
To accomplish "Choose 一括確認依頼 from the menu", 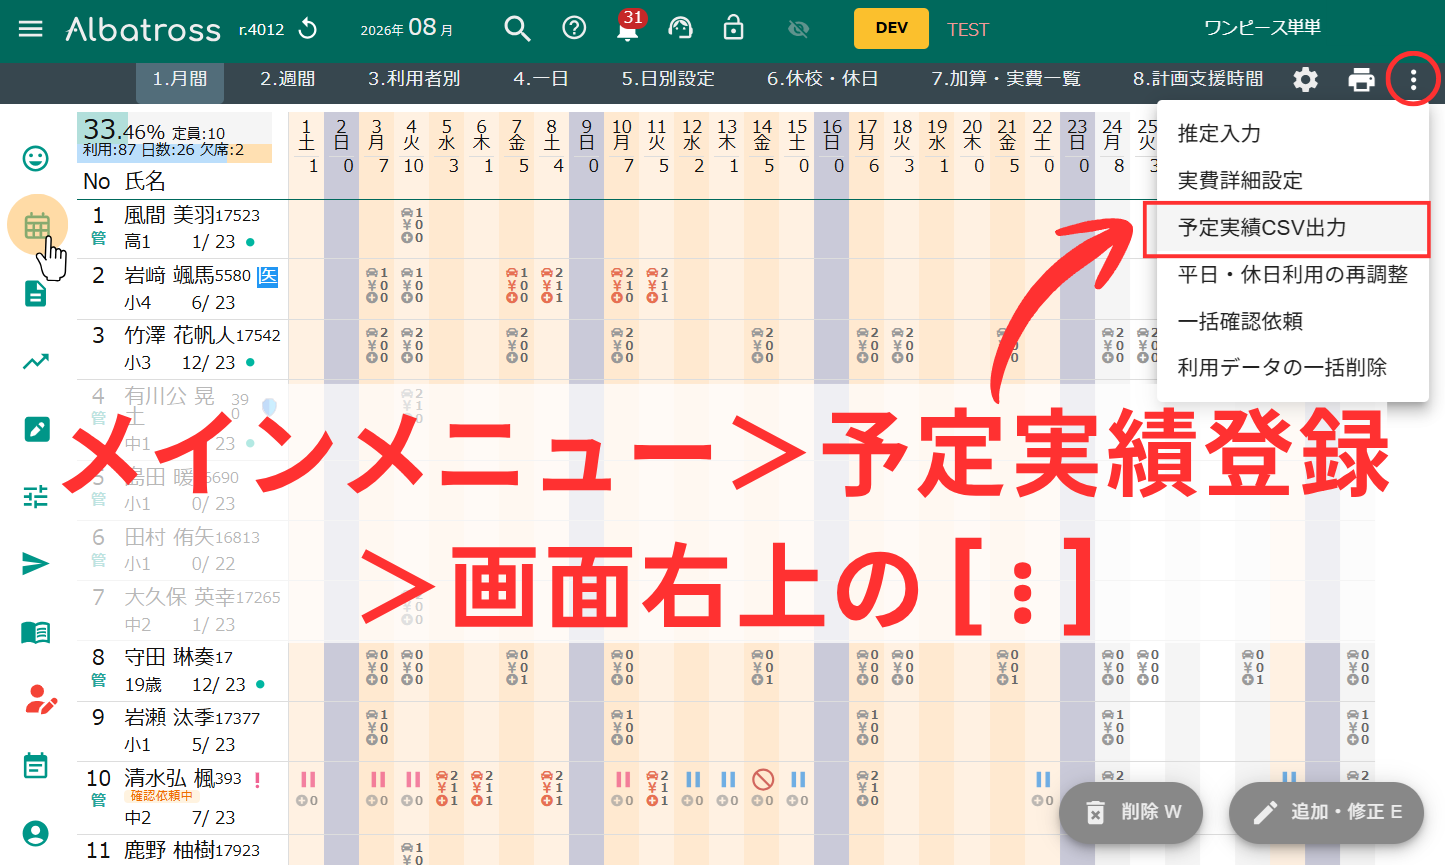I will tap(1293, 322).
